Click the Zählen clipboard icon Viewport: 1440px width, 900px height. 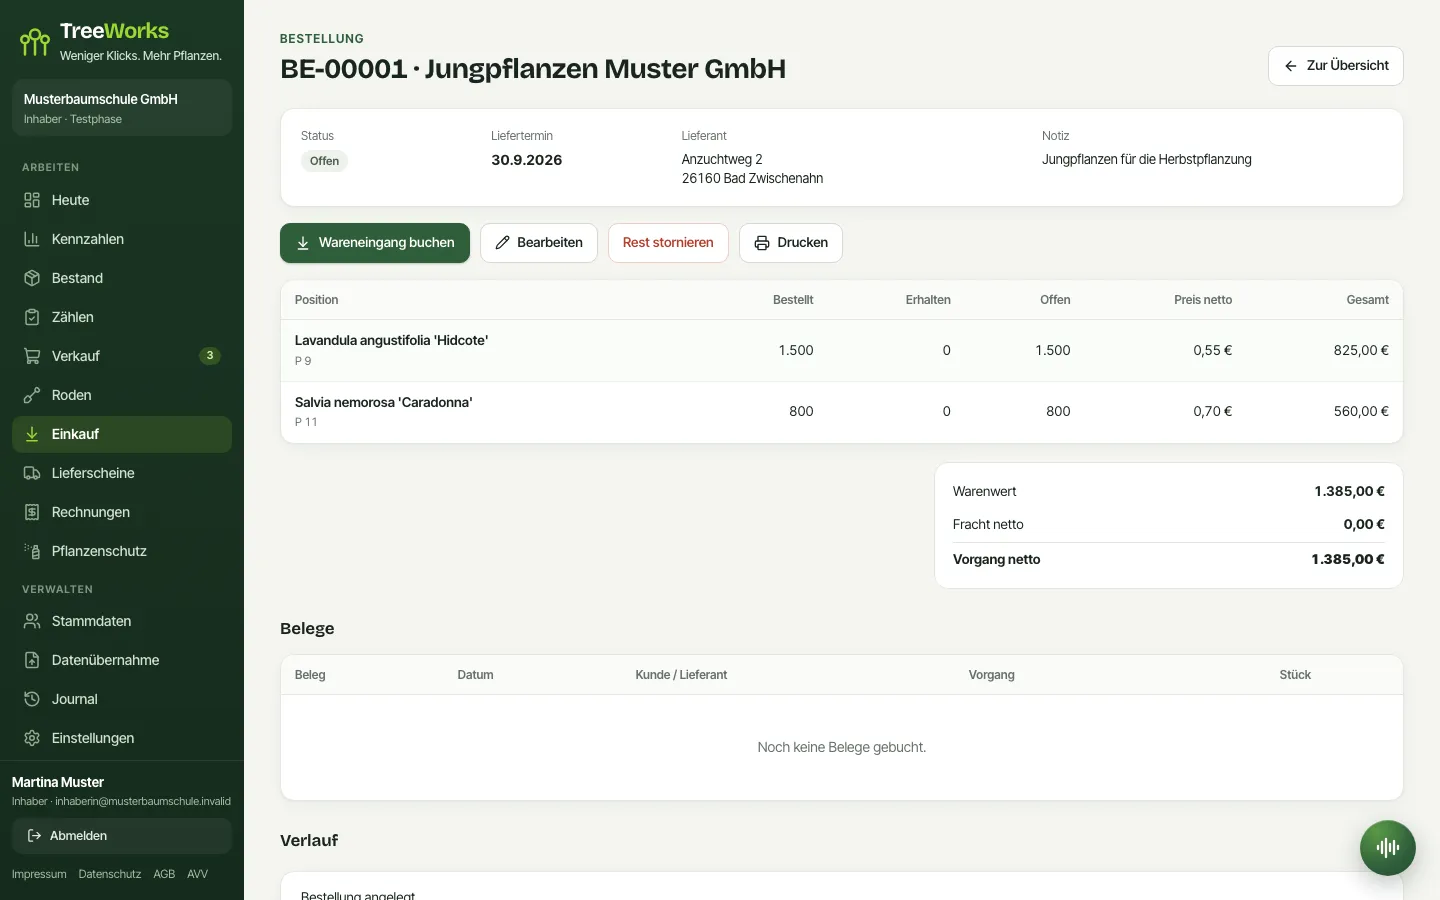(x=32, y=317)
